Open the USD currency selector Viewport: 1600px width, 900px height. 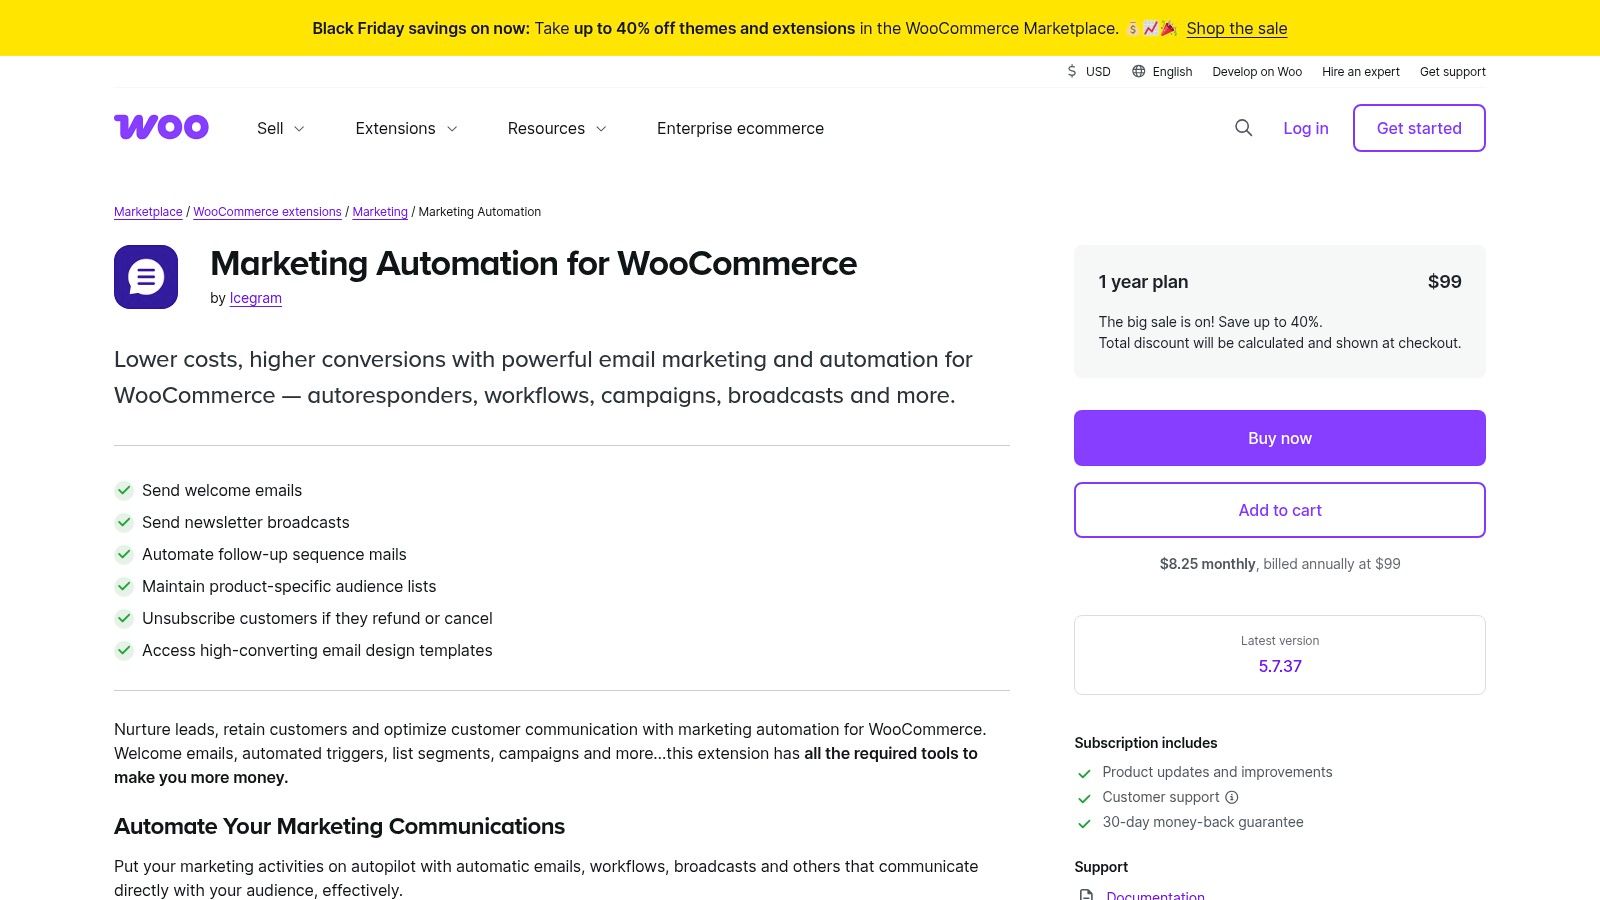[x=1089, y=72]
